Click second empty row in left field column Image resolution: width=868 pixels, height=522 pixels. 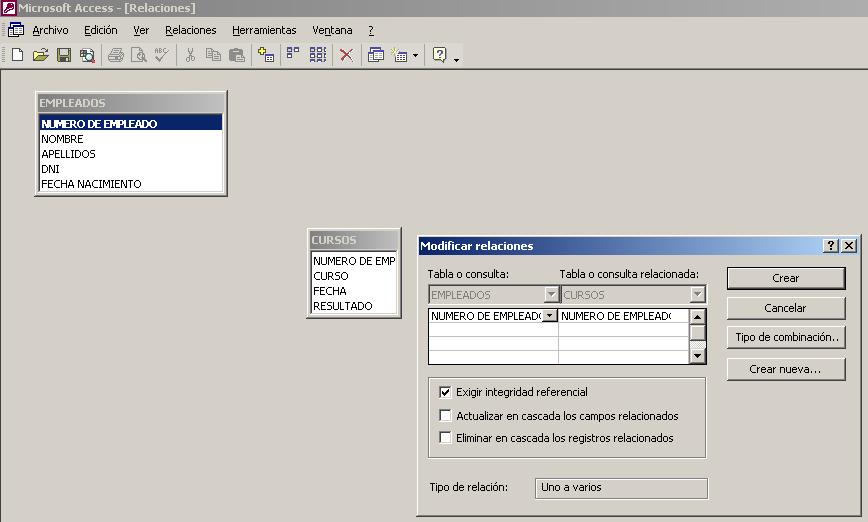[493, 343]
